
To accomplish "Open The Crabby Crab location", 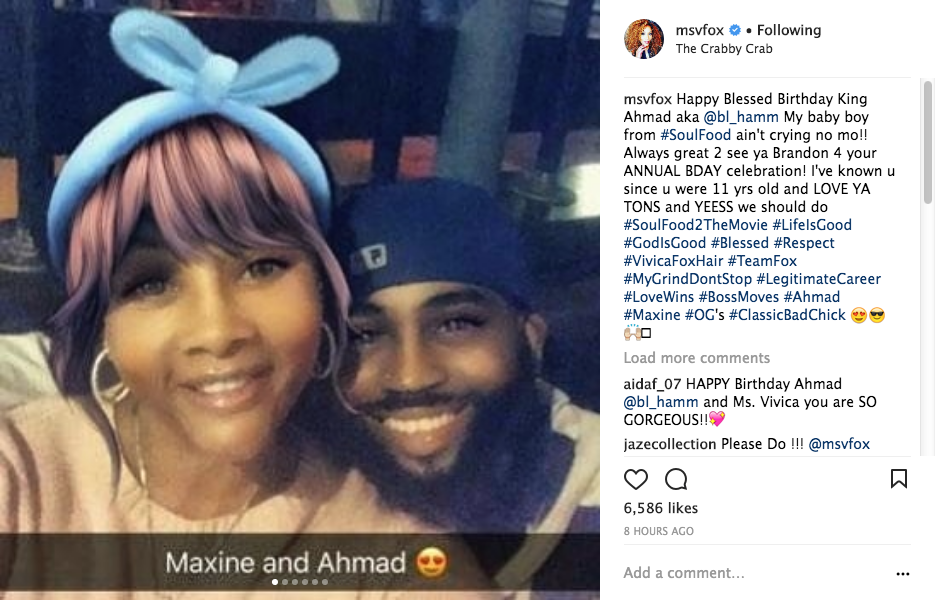I will pos(724,49).
